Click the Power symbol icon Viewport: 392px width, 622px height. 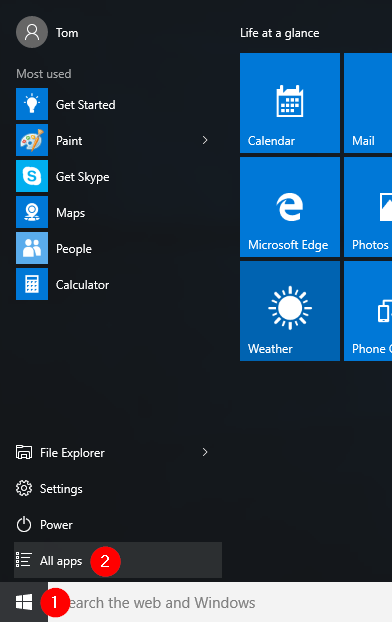24,524
